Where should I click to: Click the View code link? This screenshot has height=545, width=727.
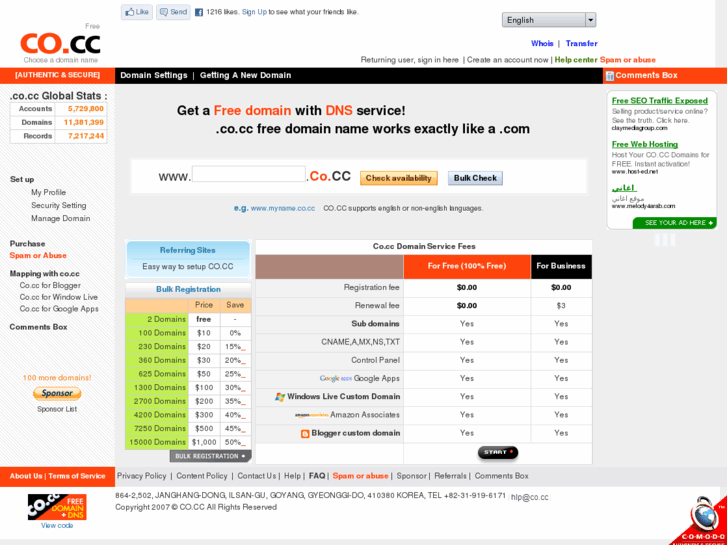pos(57,526)
